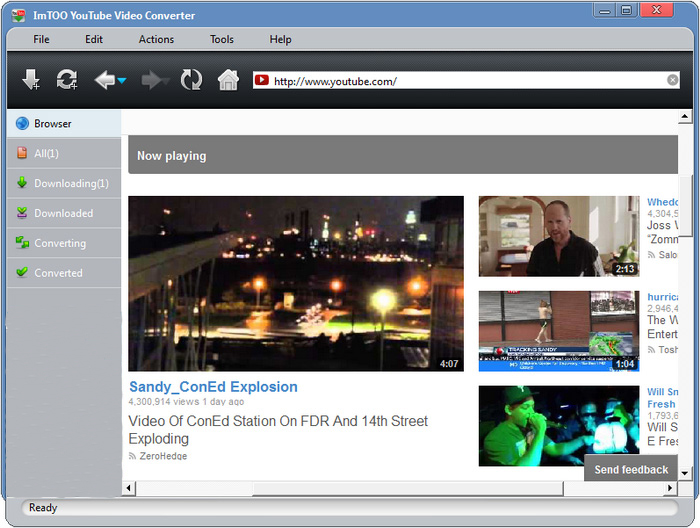The width and height of the screenshot is (700, 528).
Task: Click the Sandy explosion video thumbnail
Action: coord(296,283)
